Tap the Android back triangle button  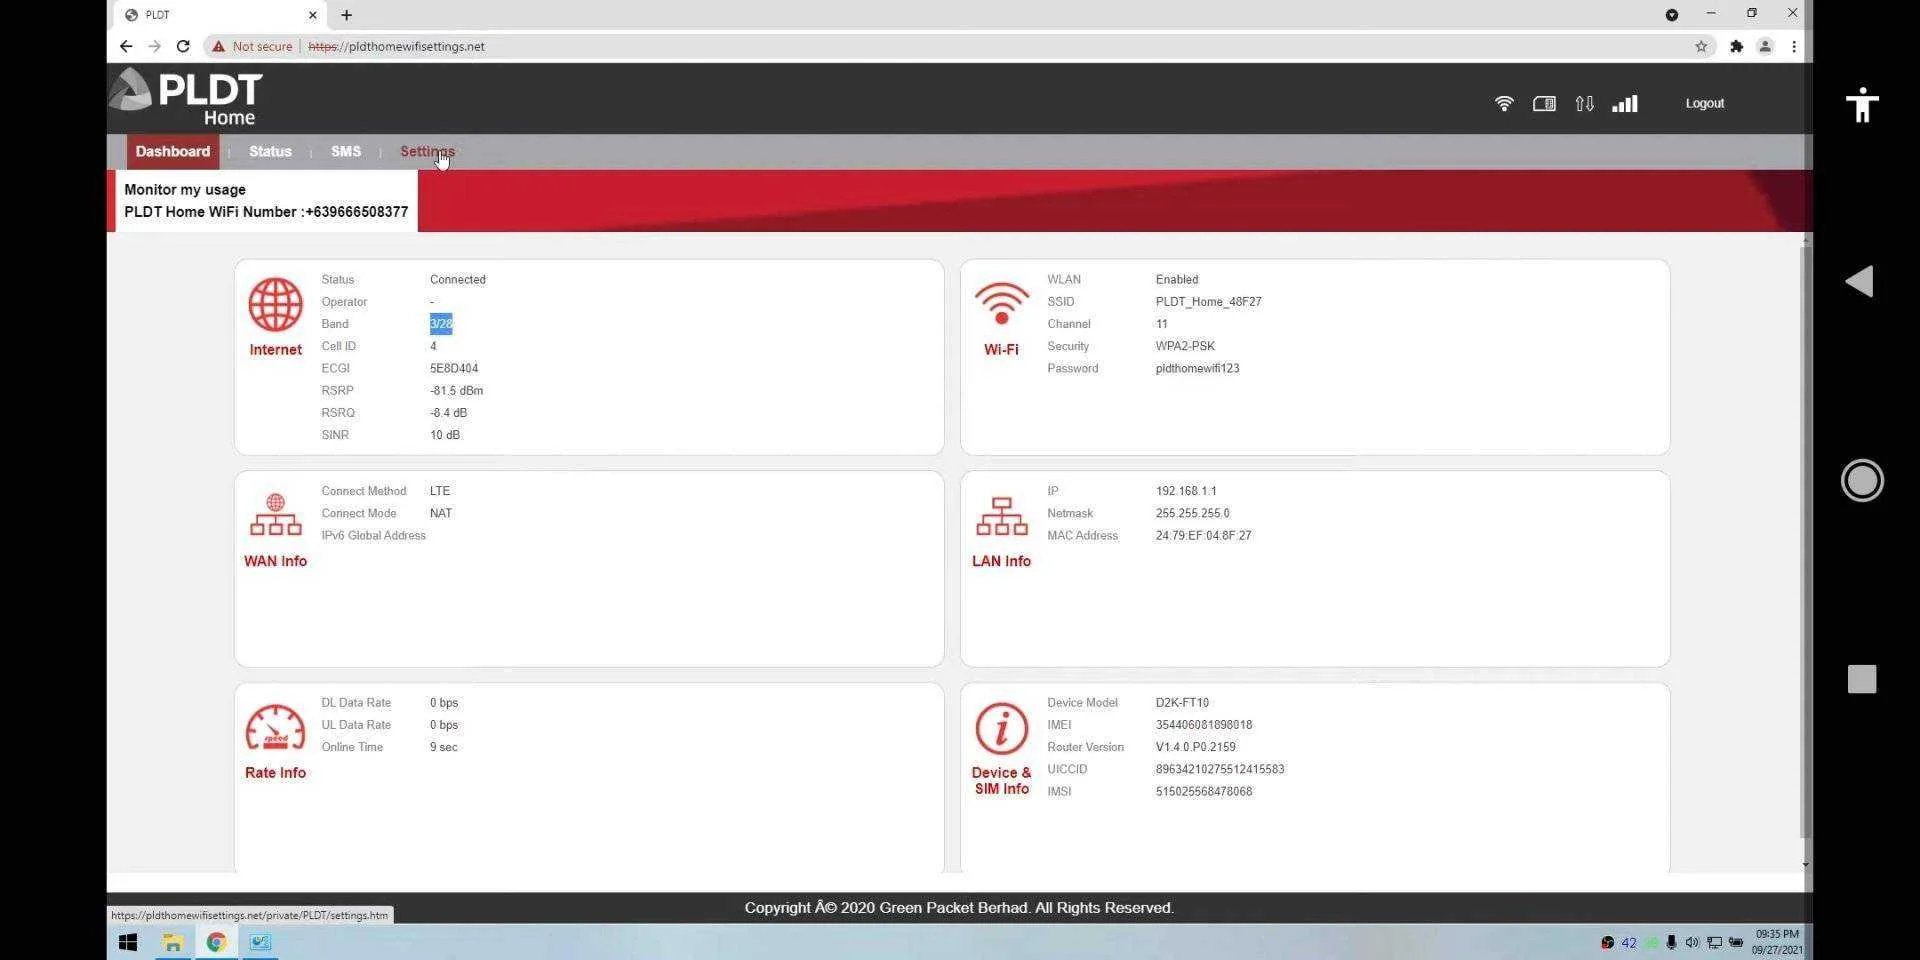1859,281
